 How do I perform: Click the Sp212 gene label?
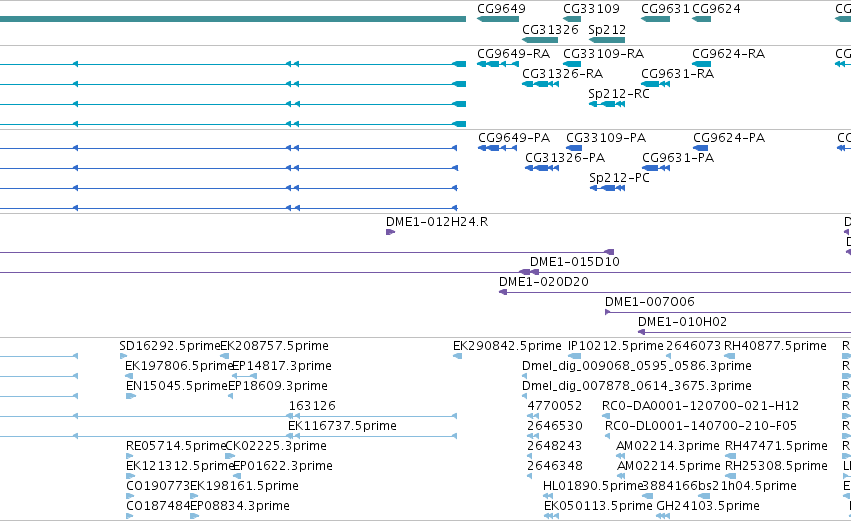tap(607, 29)
